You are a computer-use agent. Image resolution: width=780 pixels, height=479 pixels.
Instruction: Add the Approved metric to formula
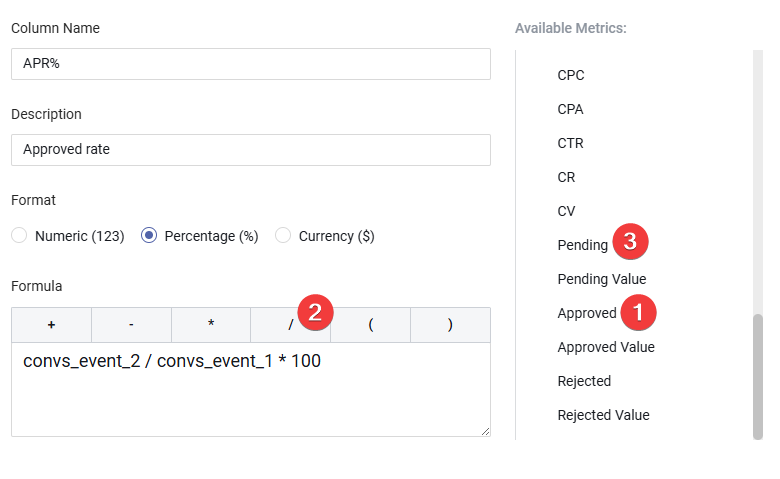tap(587, 313)
